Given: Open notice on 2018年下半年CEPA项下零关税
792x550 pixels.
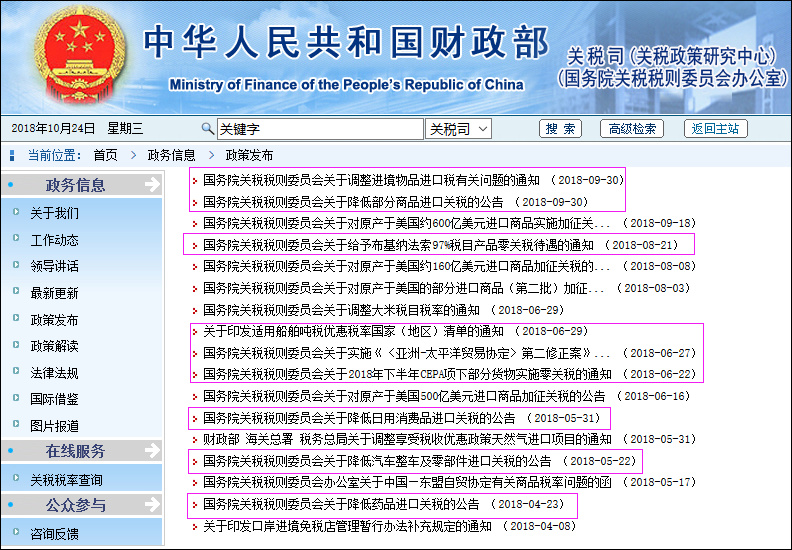Looking at the screenshot, I should tap(407, 374).
